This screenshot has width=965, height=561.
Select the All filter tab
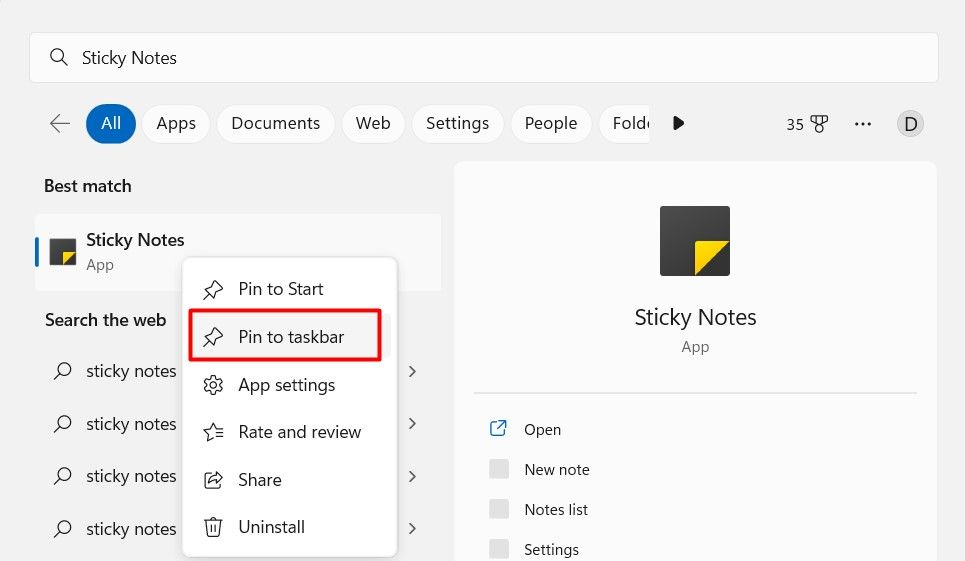tap(111, 124)
